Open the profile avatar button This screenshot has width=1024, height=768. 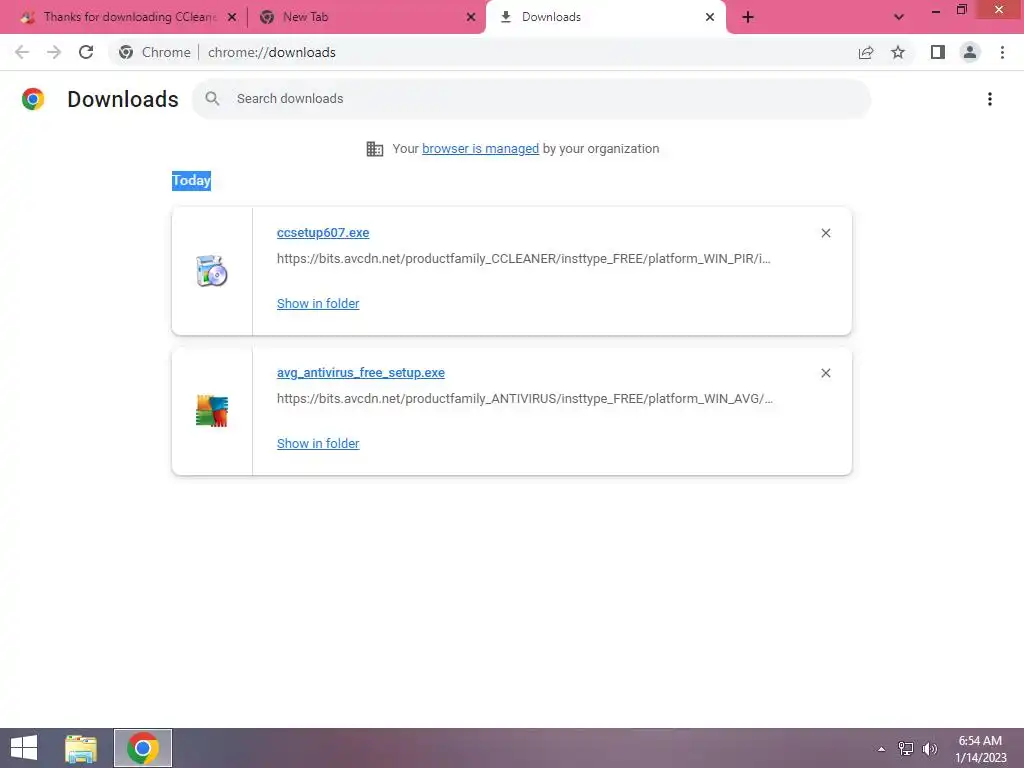pyautogui.click(x=970, y=52)
